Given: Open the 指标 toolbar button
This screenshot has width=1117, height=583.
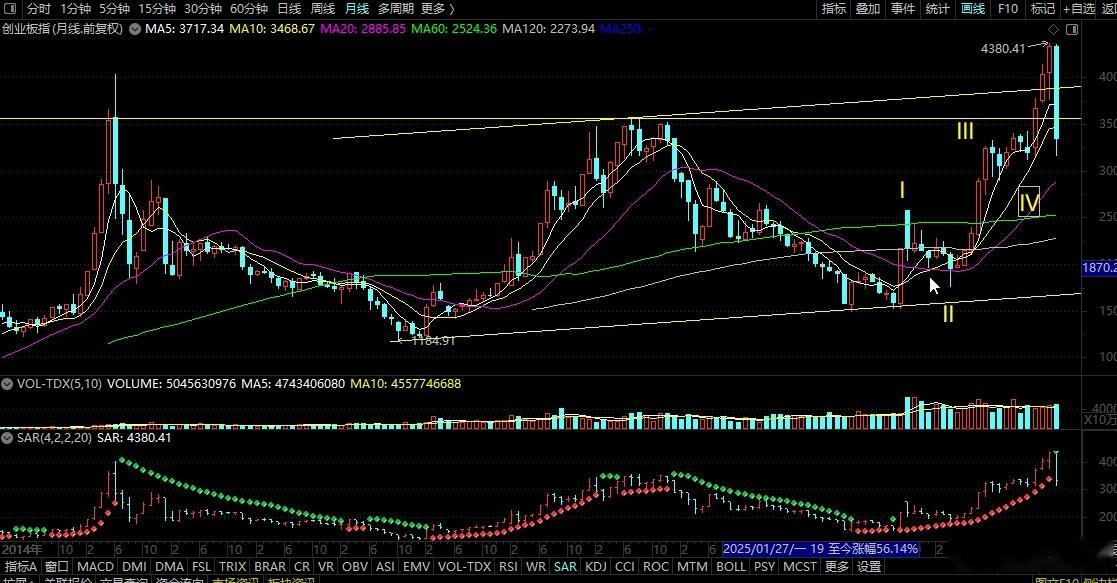Looking at the screenshot, I should coord(833,9).
